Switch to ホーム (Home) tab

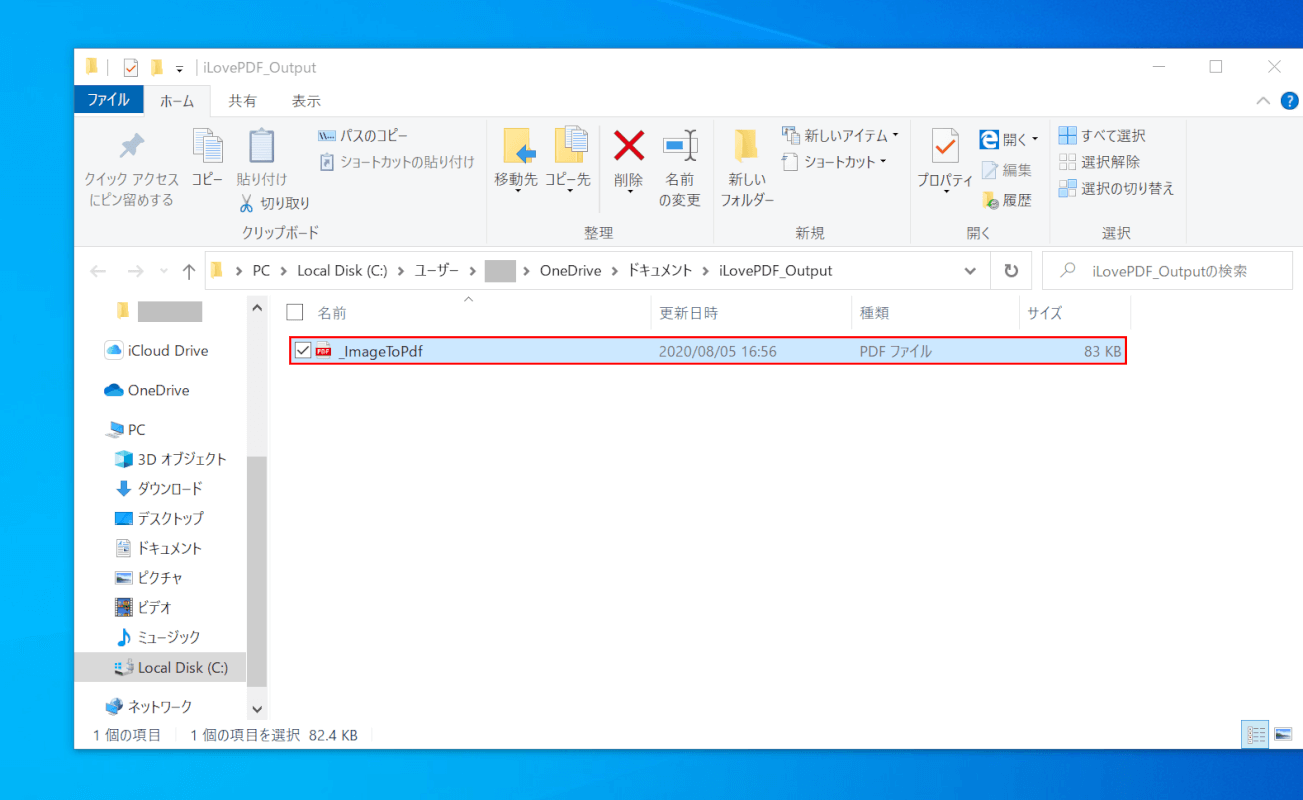click(177, 101)
